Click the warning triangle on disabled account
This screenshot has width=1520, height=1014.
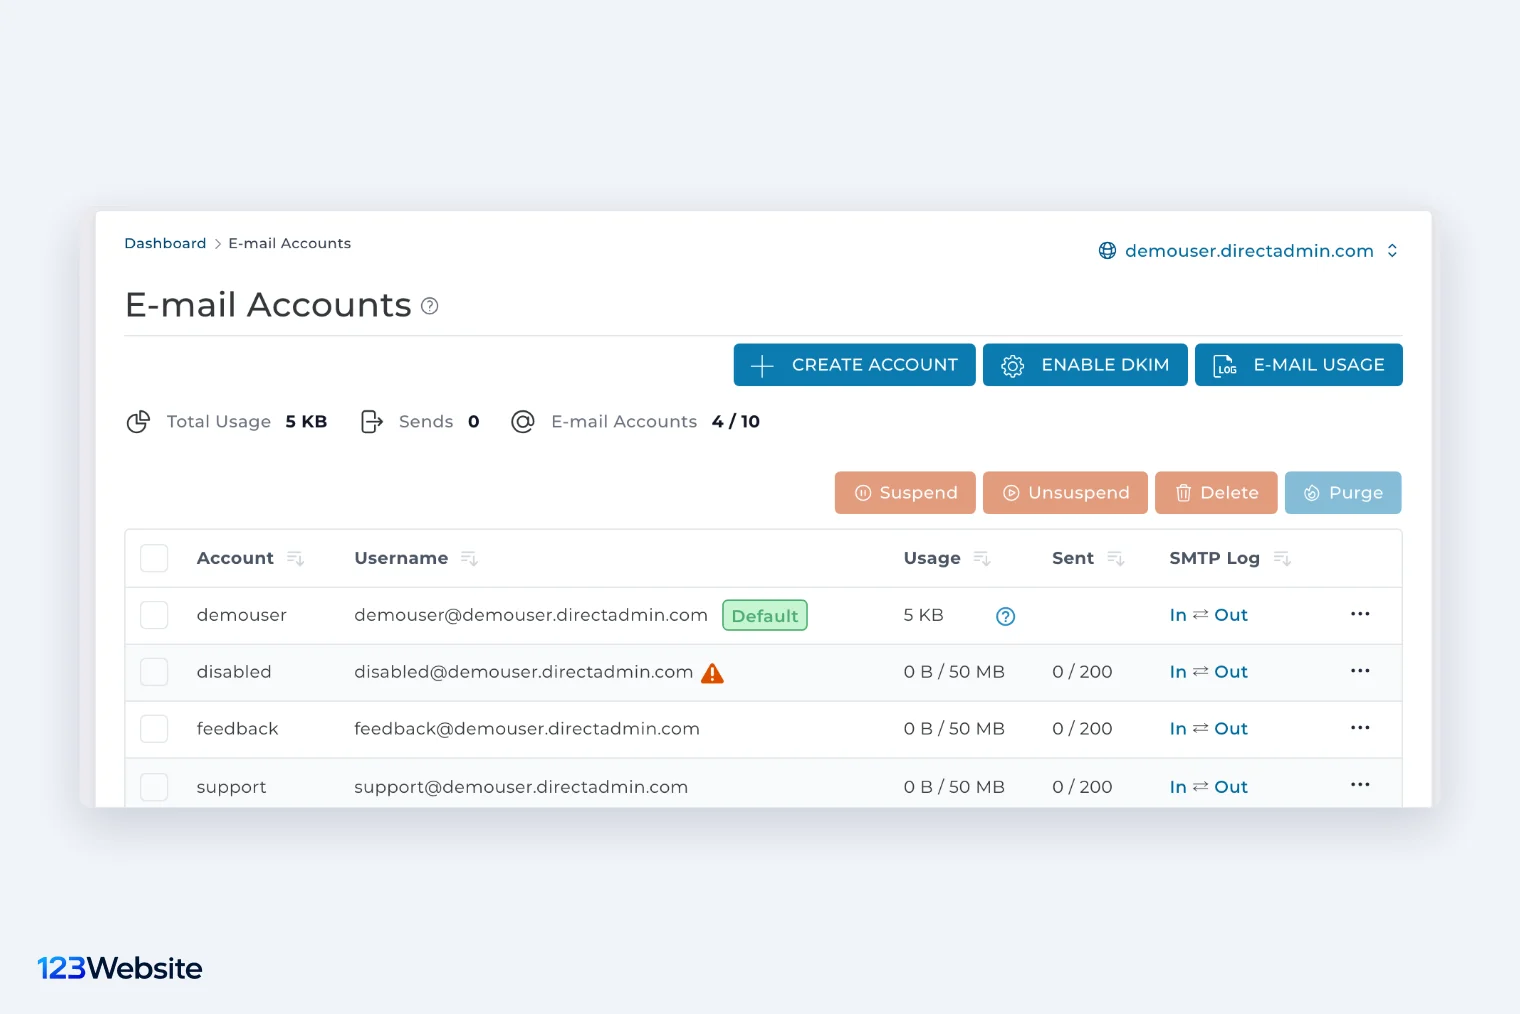712,673
